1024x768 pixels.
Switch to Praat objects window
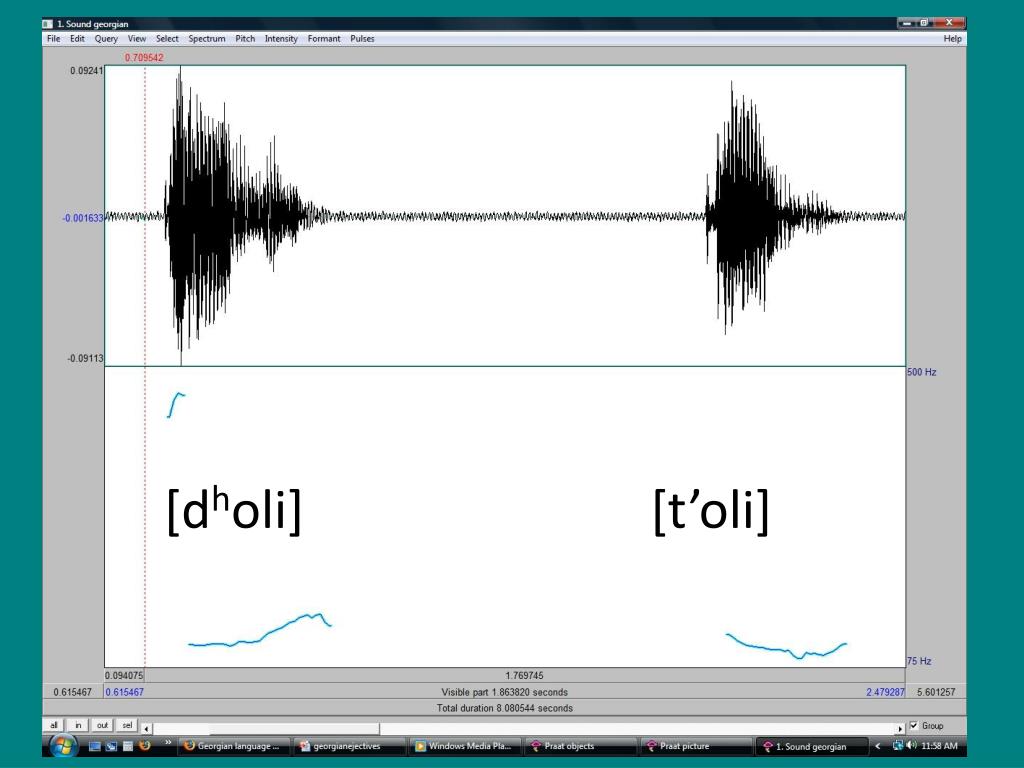(580, 746)
